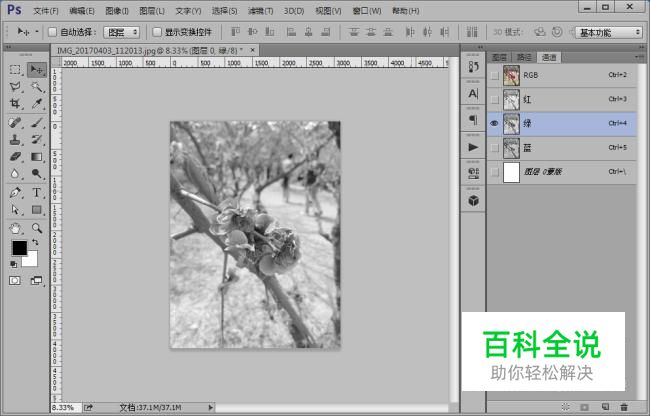Open status bar document info arrow

tap(211, 408)
